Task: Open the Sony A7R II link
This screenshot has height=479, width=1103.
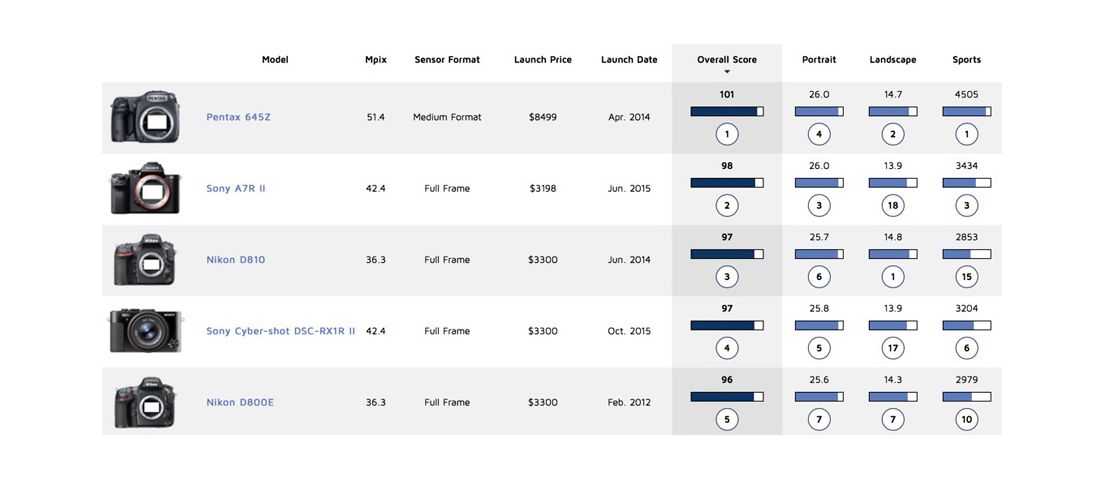Action: [x=235, y=188]
